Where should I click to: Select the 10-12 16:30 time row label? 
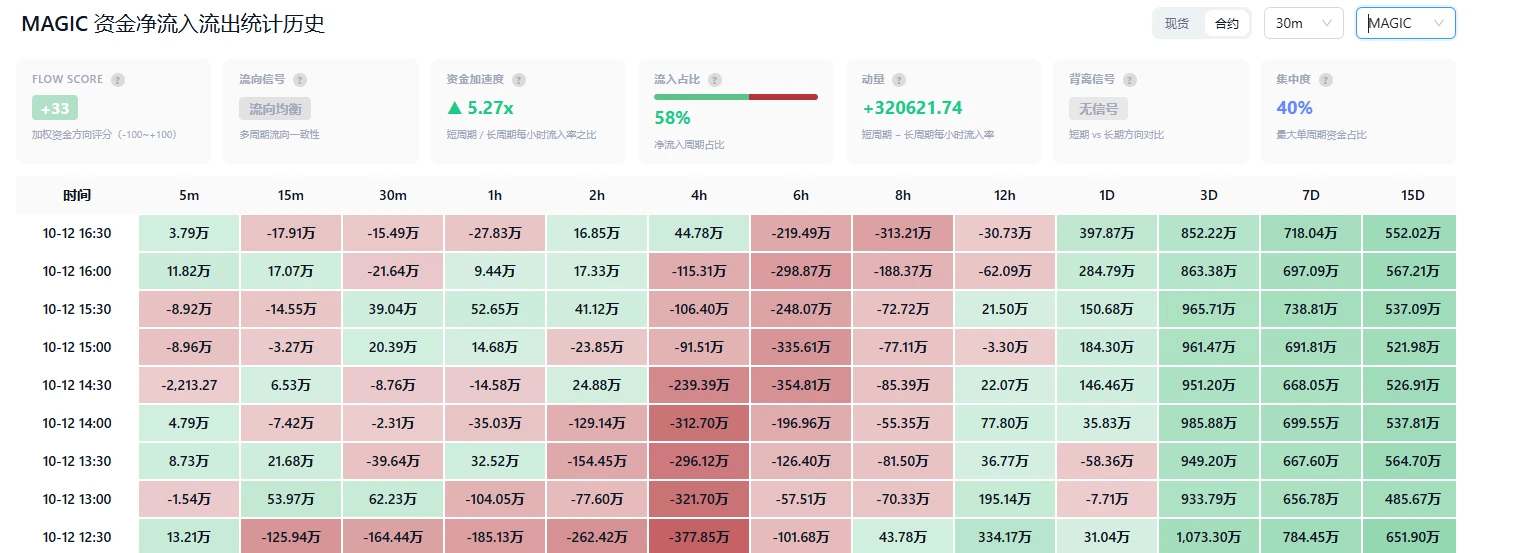click(77, 233)
